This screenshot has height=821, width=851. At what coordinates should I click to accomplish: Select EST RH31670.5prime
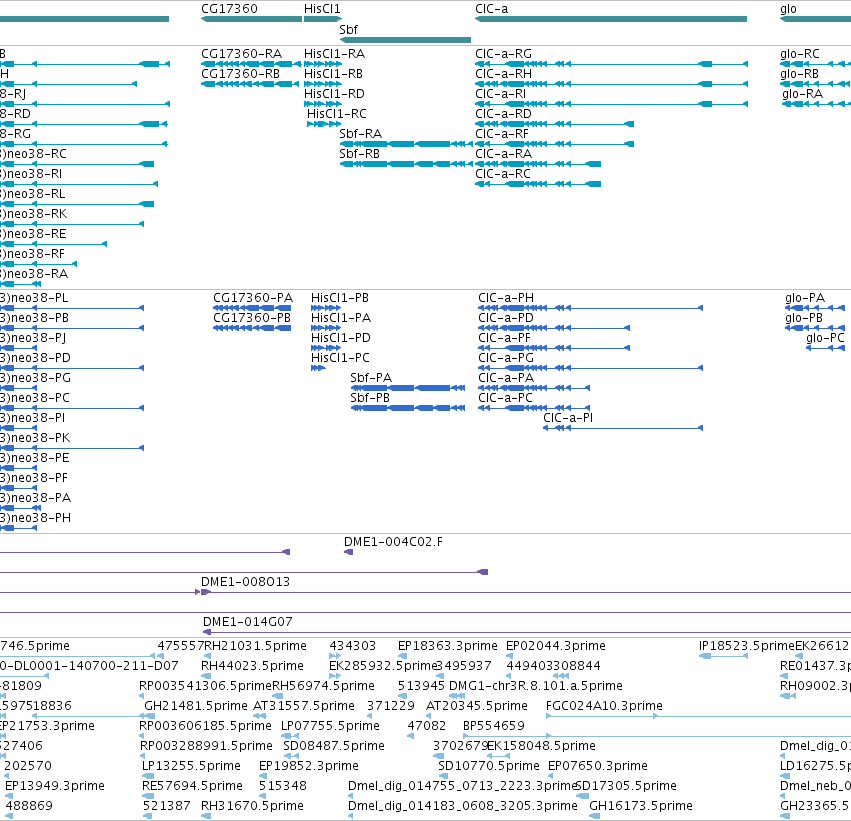point(252,806)
